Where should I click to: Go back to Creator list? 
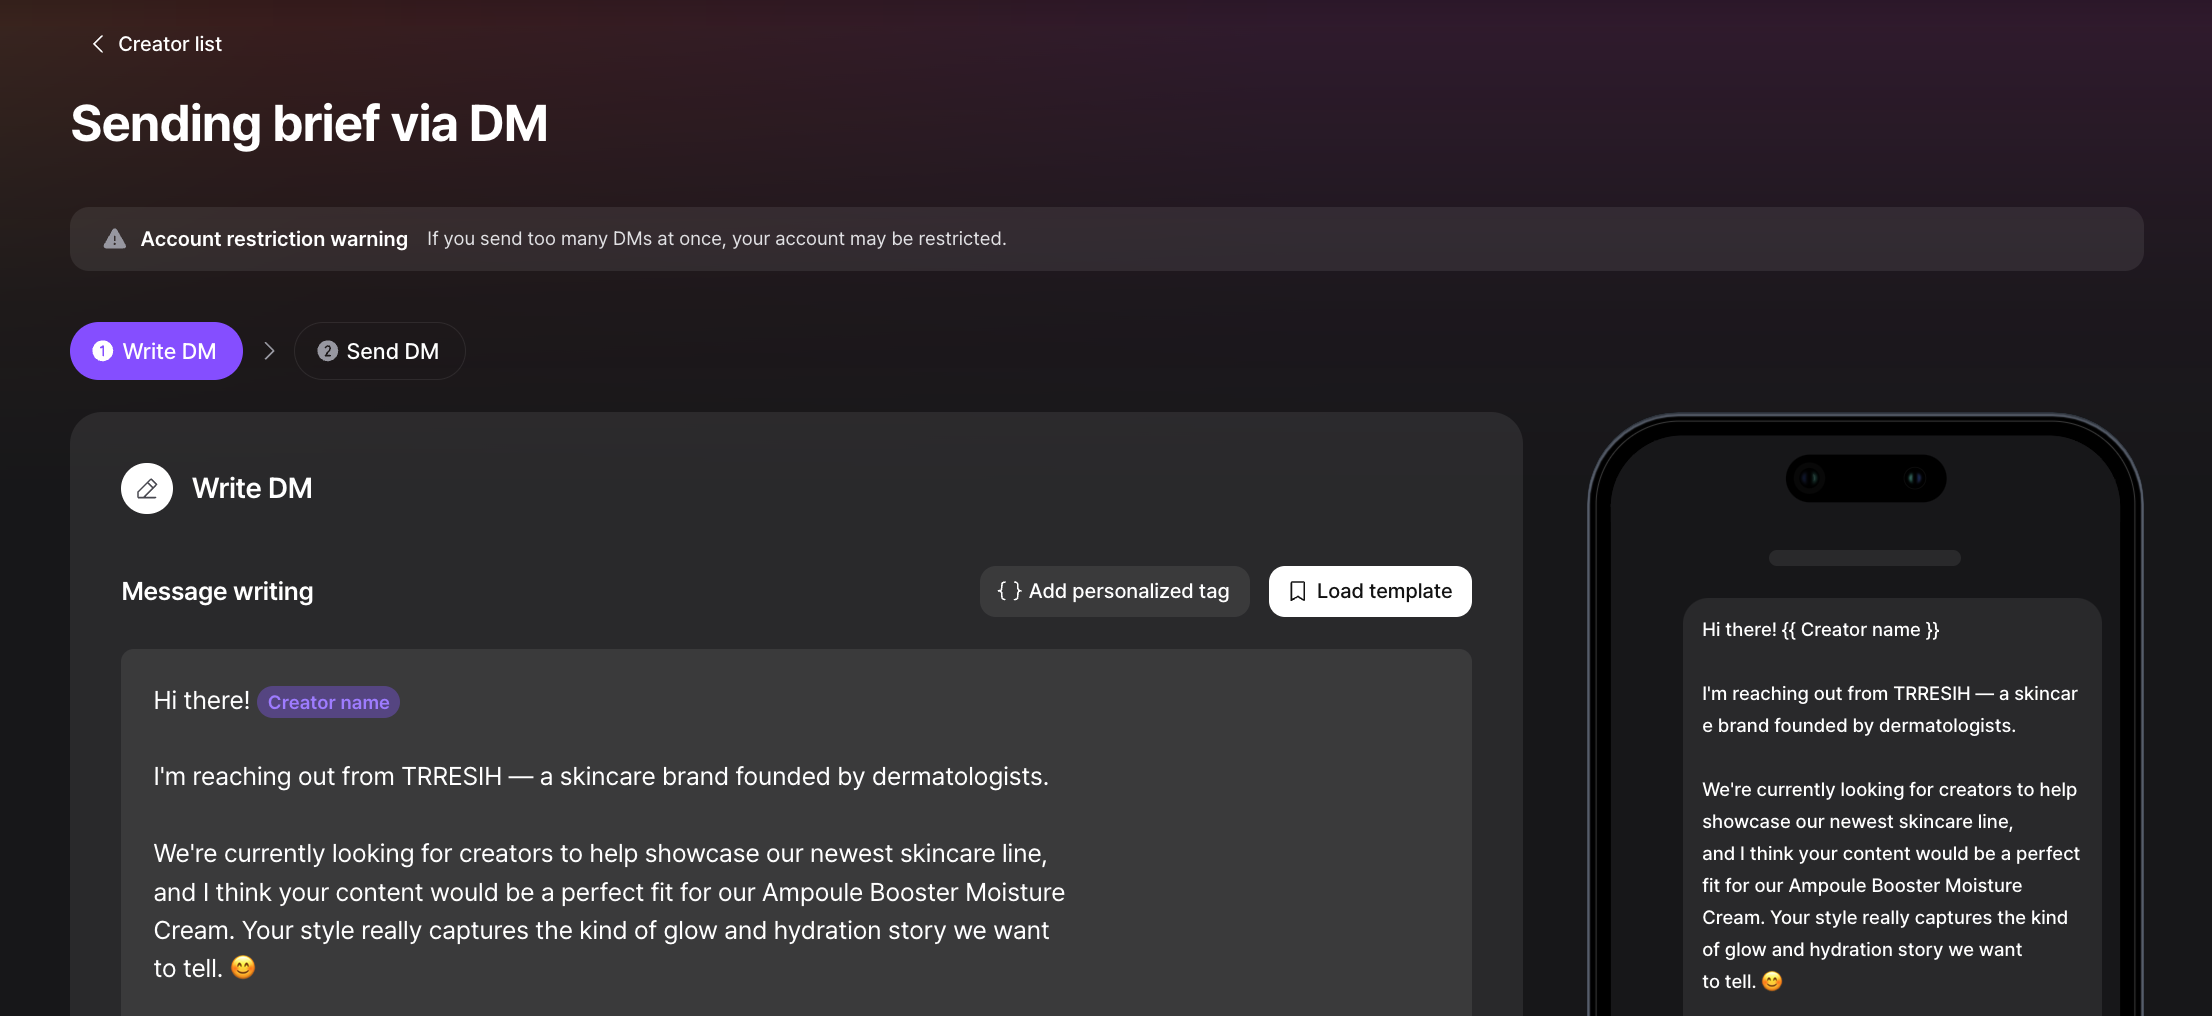click(x=157, y=44)
